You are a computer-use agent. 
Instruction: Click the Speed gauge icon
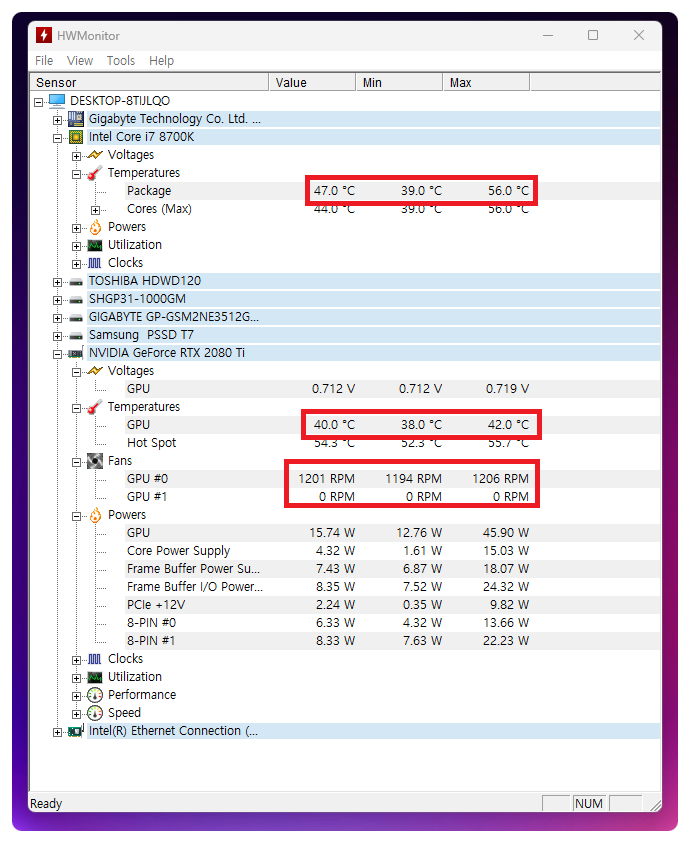coord(95,713)
